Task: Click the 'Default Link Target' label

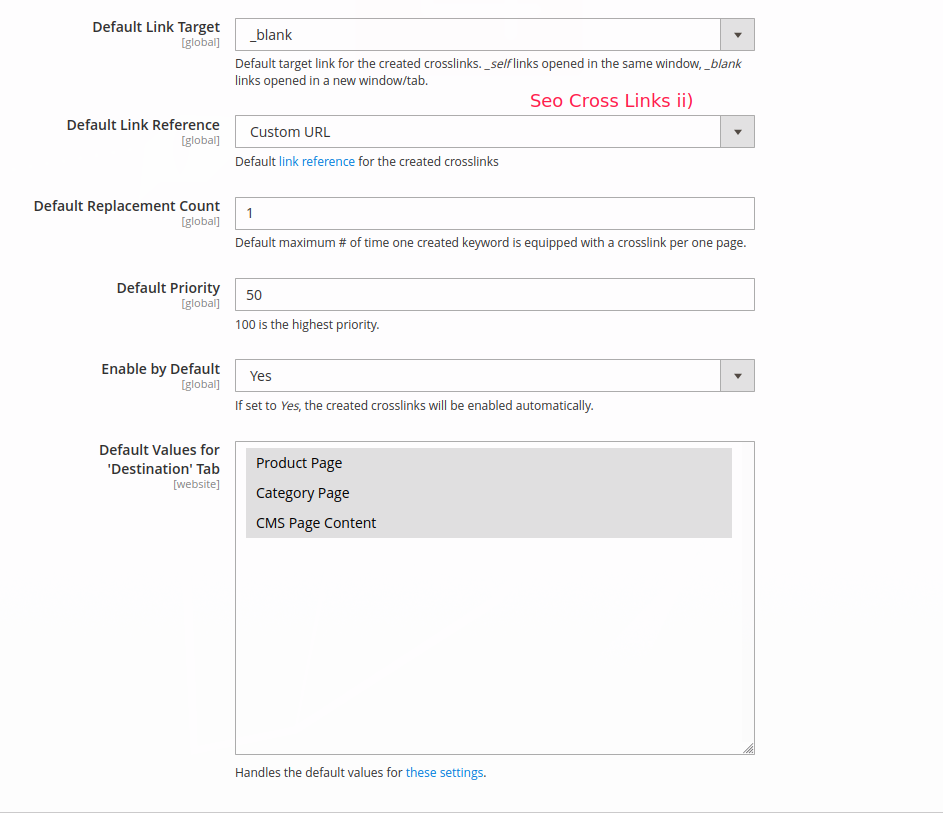Action: 156,27
